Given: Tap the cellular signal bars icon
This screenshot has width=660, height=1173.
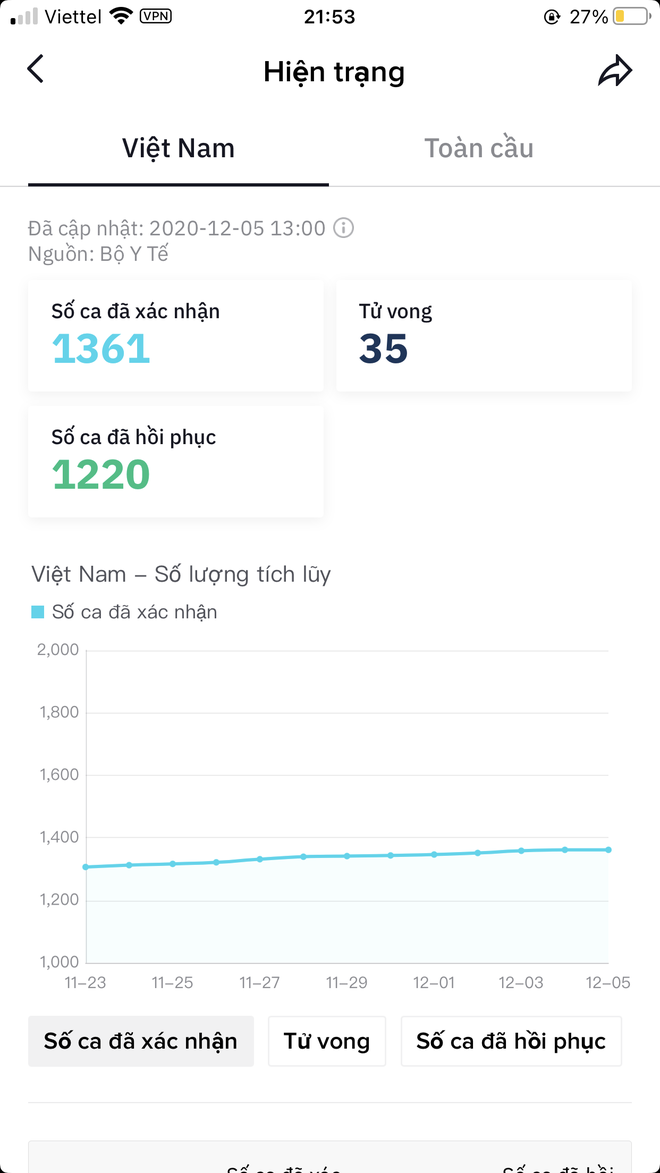Looking at the screenshot, I should 24,16.
